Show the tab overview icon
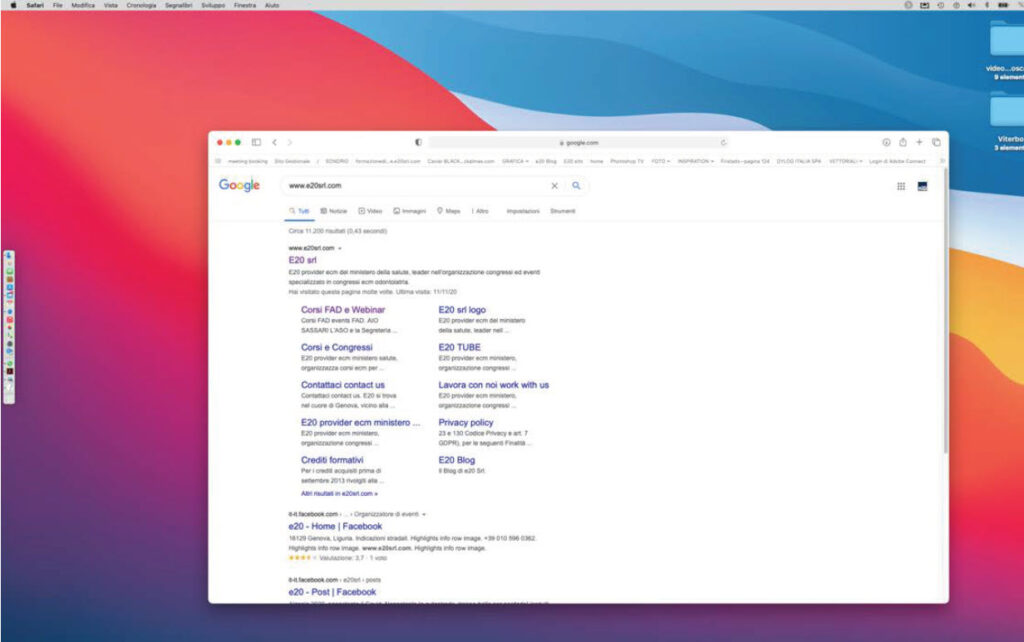1024x642 pixels. (x=936, y=142)
